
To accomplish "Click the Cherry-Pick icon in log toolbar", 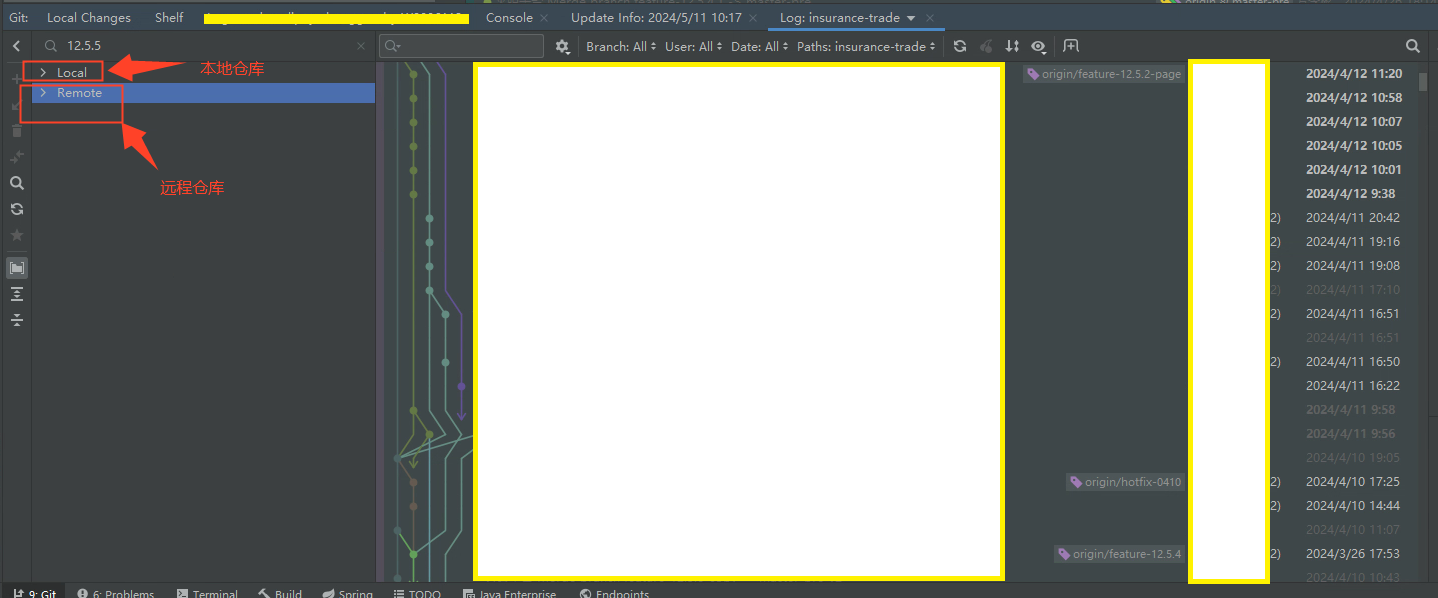I will pos(986,46).
